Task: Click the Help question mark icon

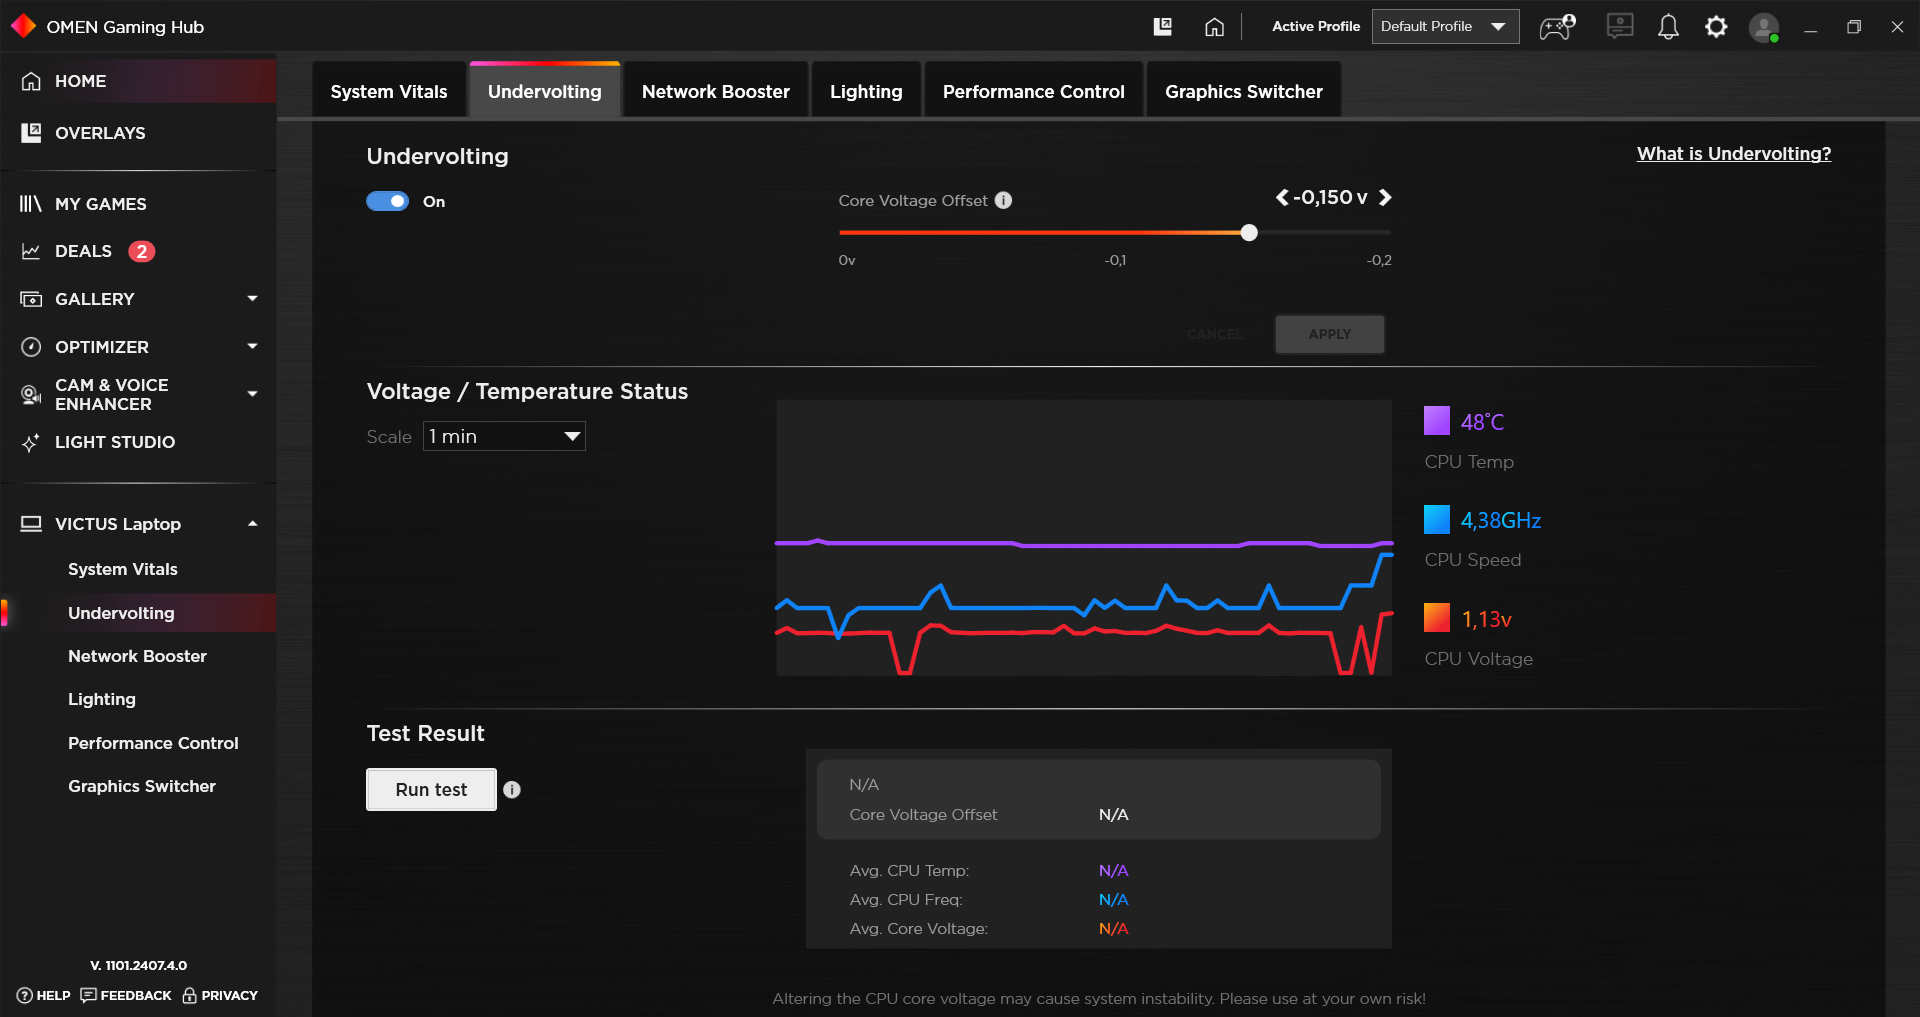Action: click(x=25, y=995)
